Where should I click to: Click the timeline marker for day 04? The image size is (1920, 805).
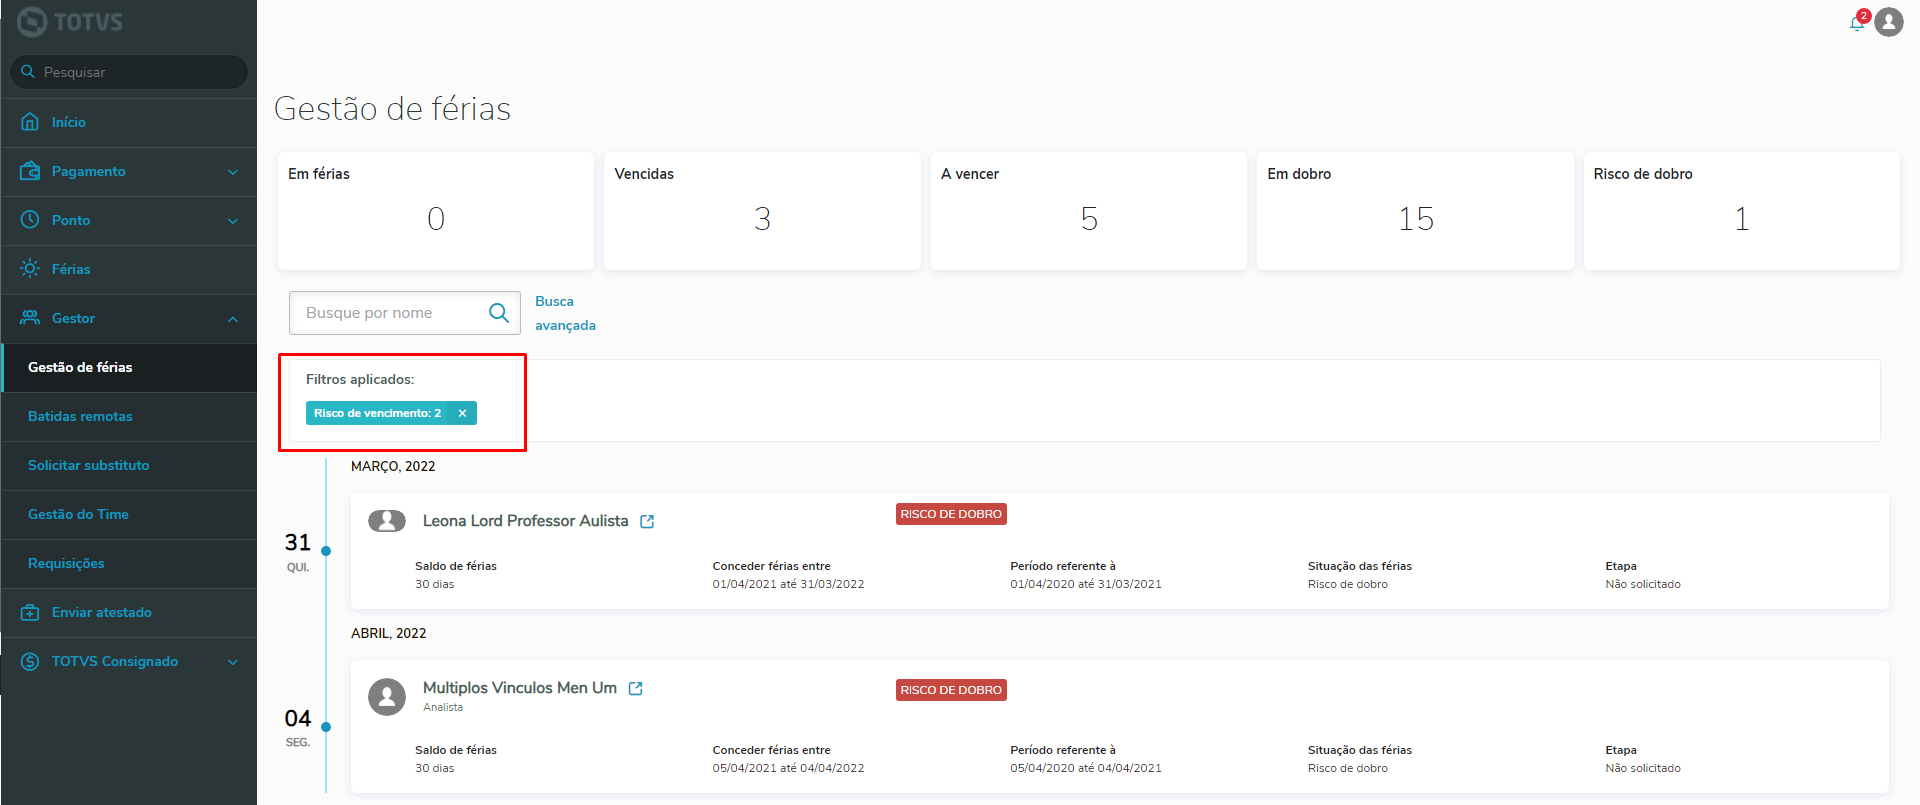click(326, 727)
